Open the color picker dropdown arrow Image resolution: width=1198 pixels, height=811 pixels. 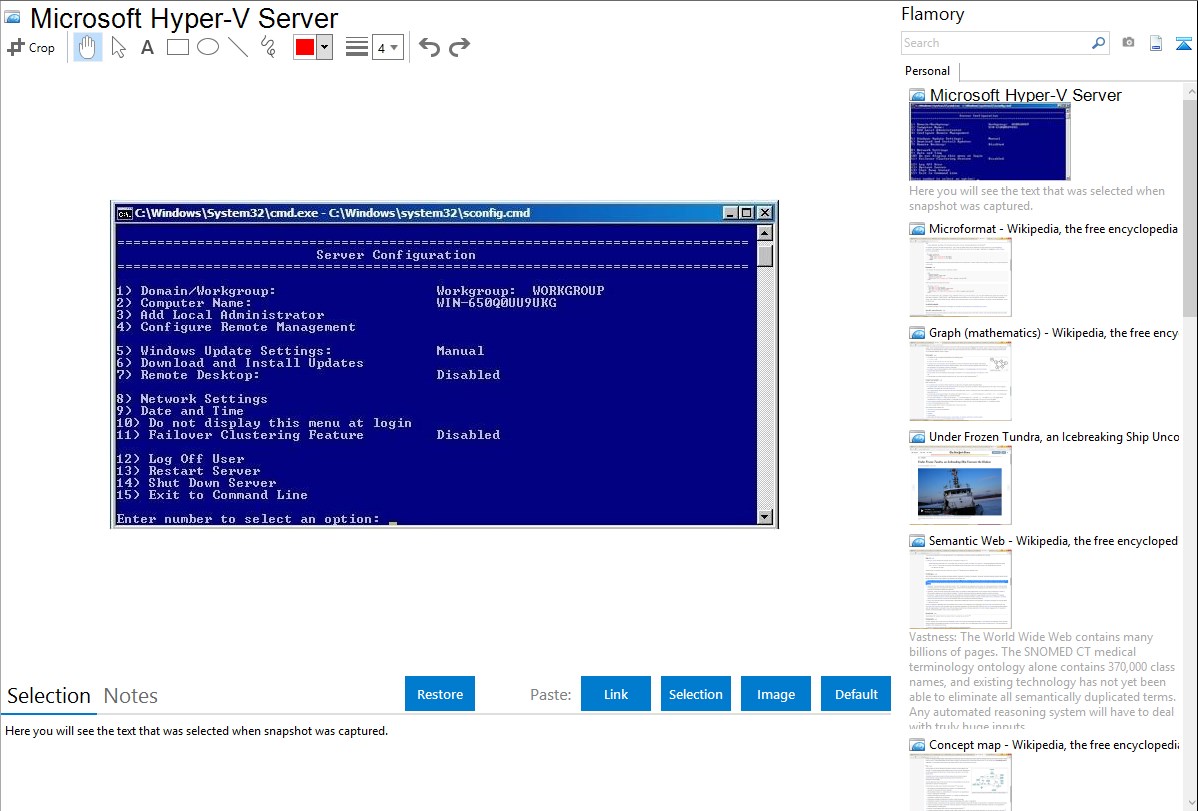pos(324,47)
